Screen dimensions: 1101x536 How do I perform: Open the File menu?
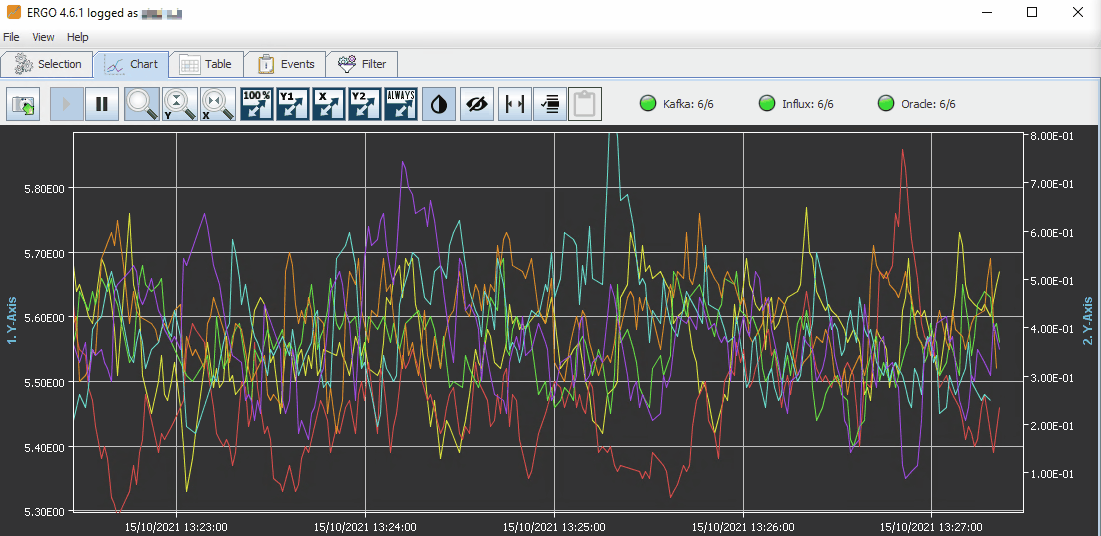[11, 37]
